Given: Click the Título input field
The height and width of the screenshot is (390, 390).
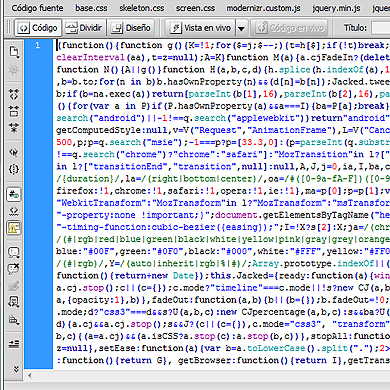Looking at the screenshot, I should [x=381, y=28].
